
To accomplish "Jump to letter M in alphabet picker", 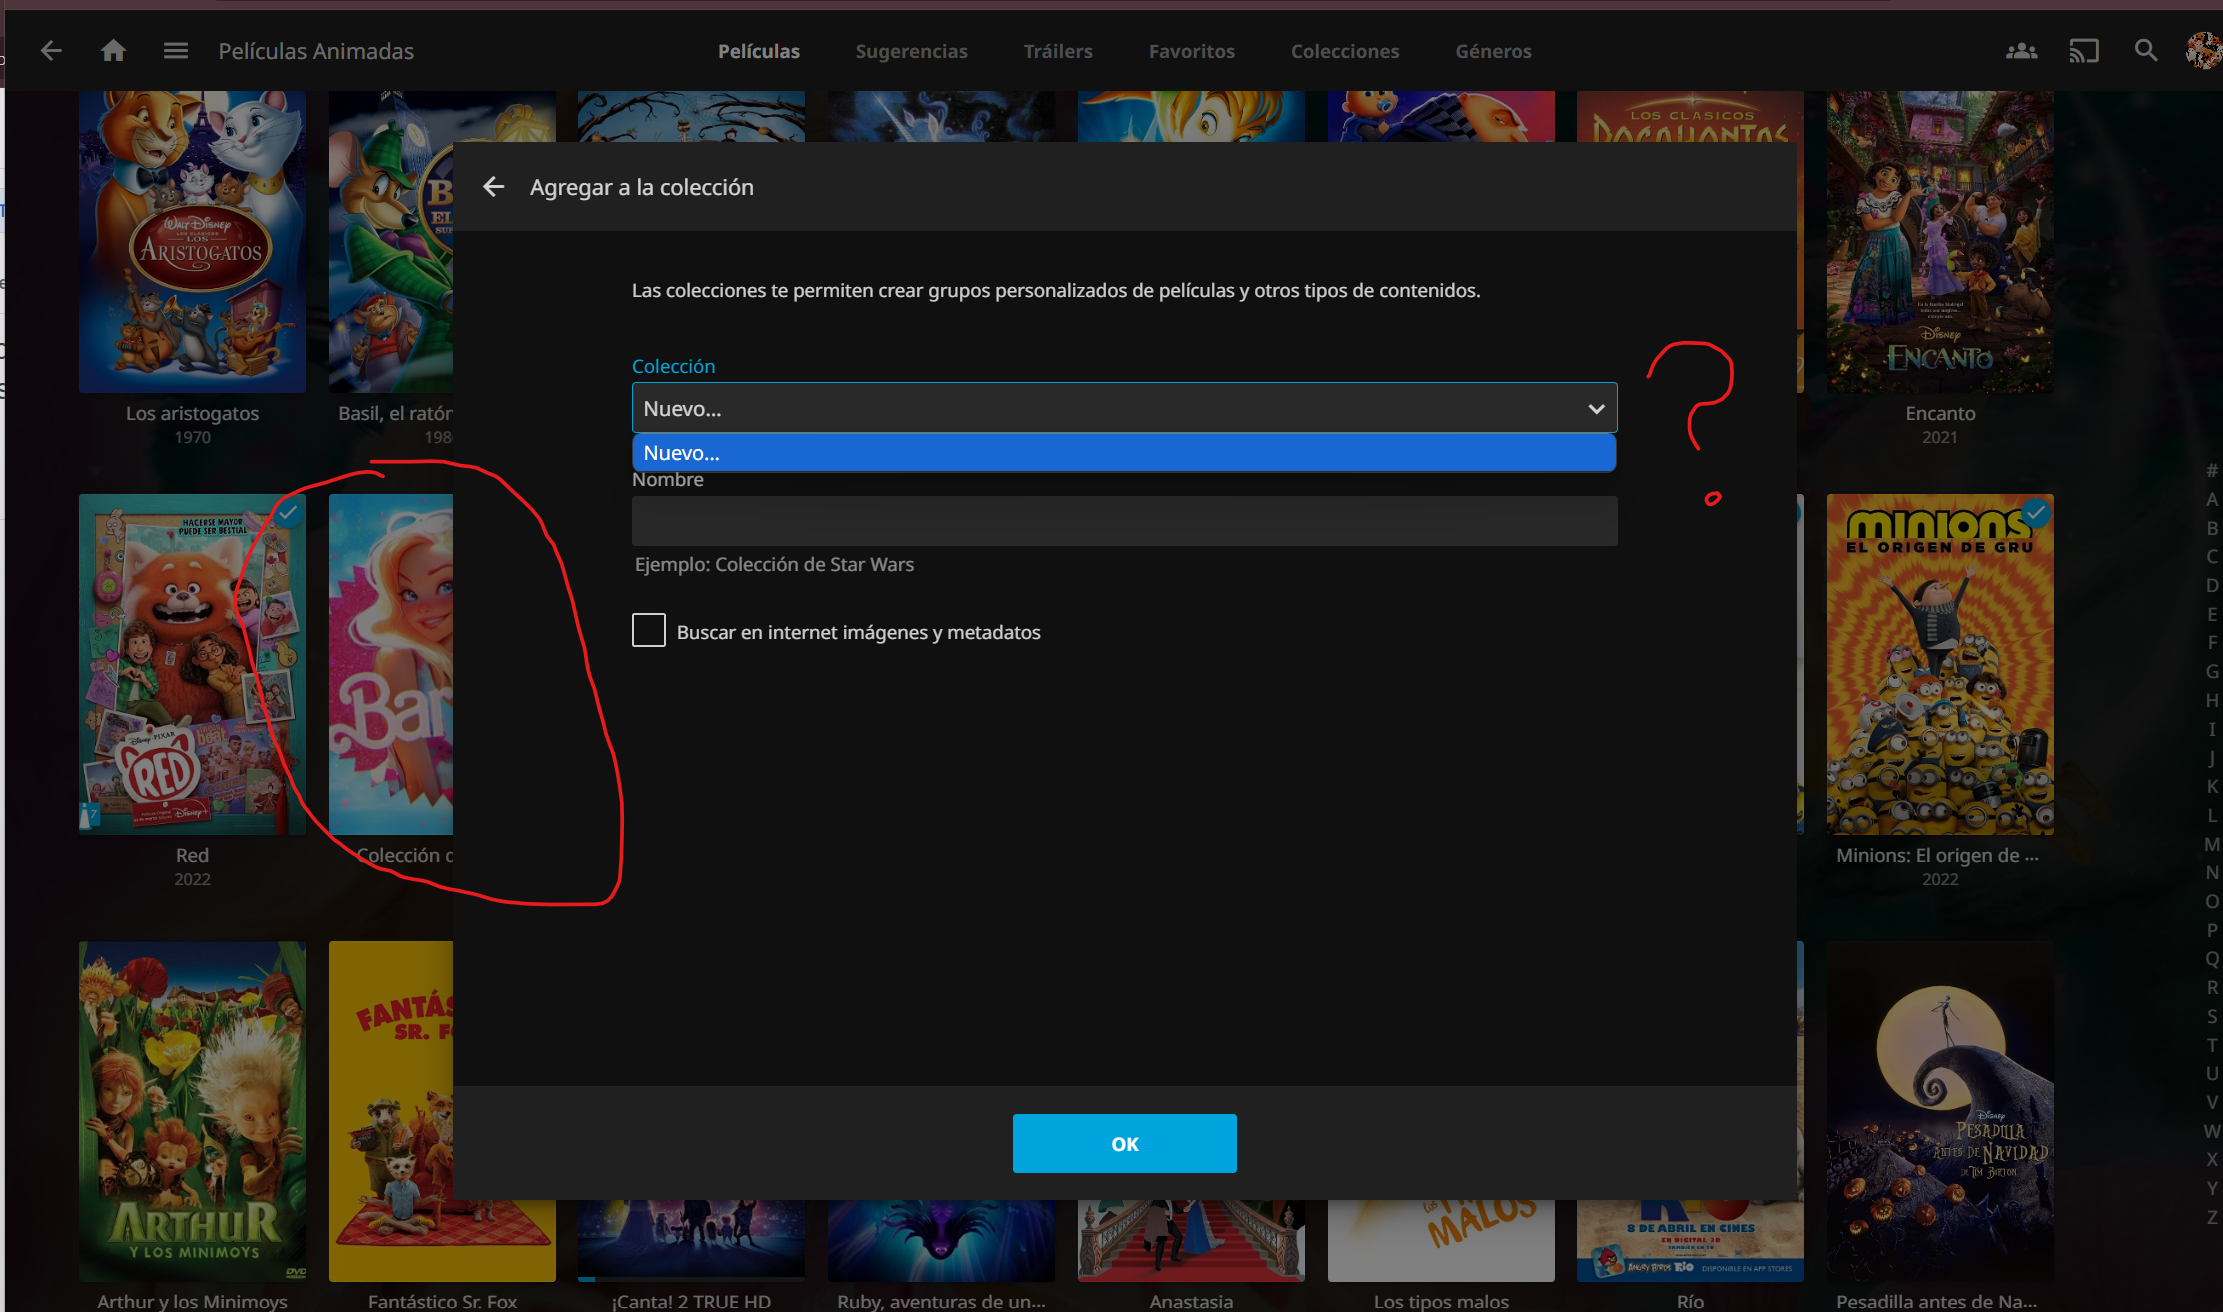I will pos(2211,844).
